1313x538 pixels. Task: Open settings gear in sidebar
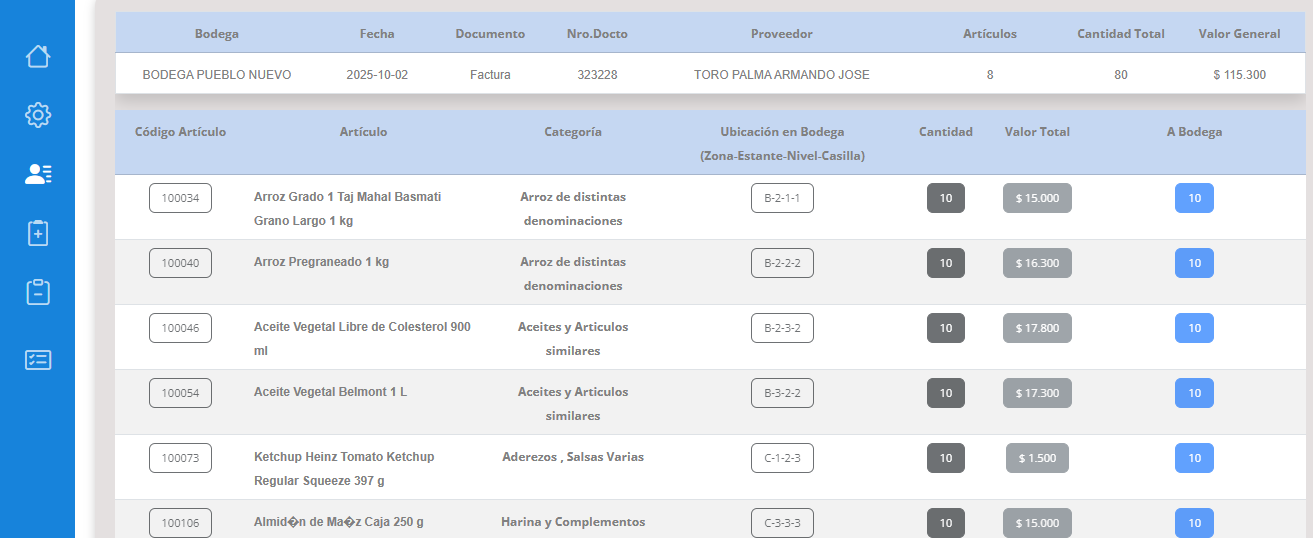37,115
